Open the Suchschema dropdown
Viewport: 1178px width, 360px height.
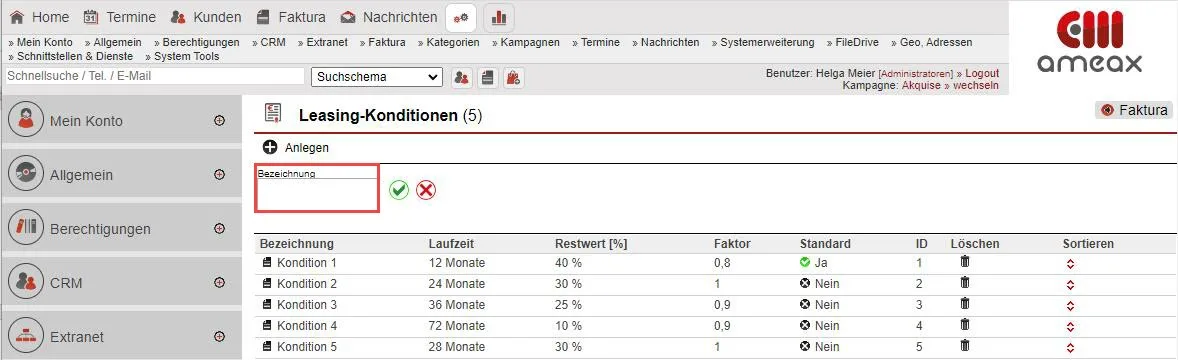tap(377, 77)
